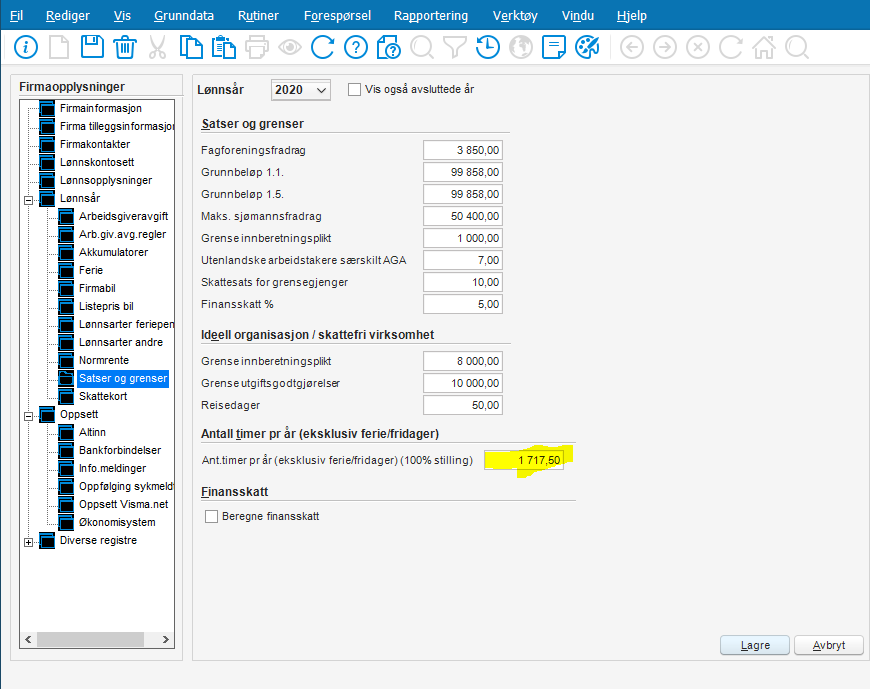Click the globe icon in toolbar
Viewport: 870px width, 689px height.
click(x=520, y=47)
